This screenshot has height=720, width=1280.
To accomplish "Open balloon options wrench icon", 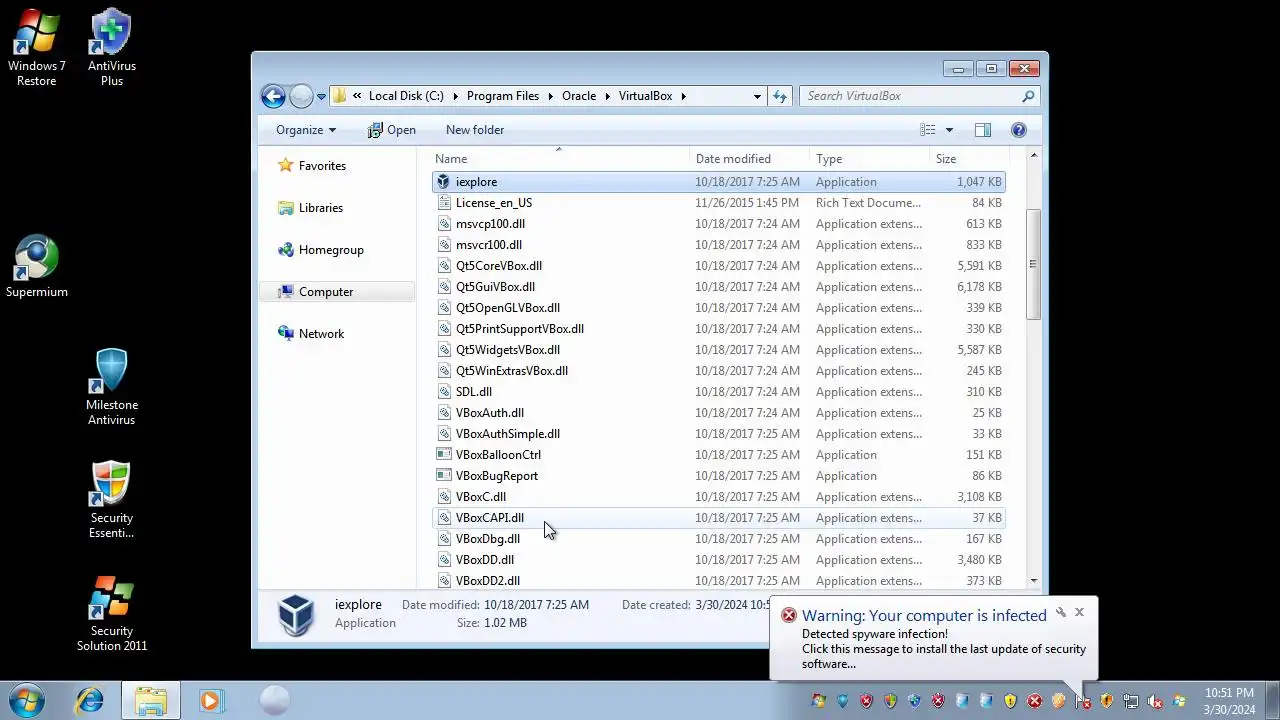I will pyautogui.click(x=1061, y=612).
